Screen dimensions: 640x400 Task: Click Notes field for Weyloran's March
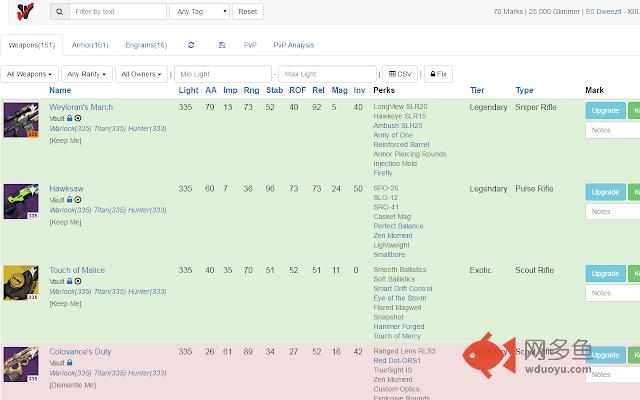(613, 130)
